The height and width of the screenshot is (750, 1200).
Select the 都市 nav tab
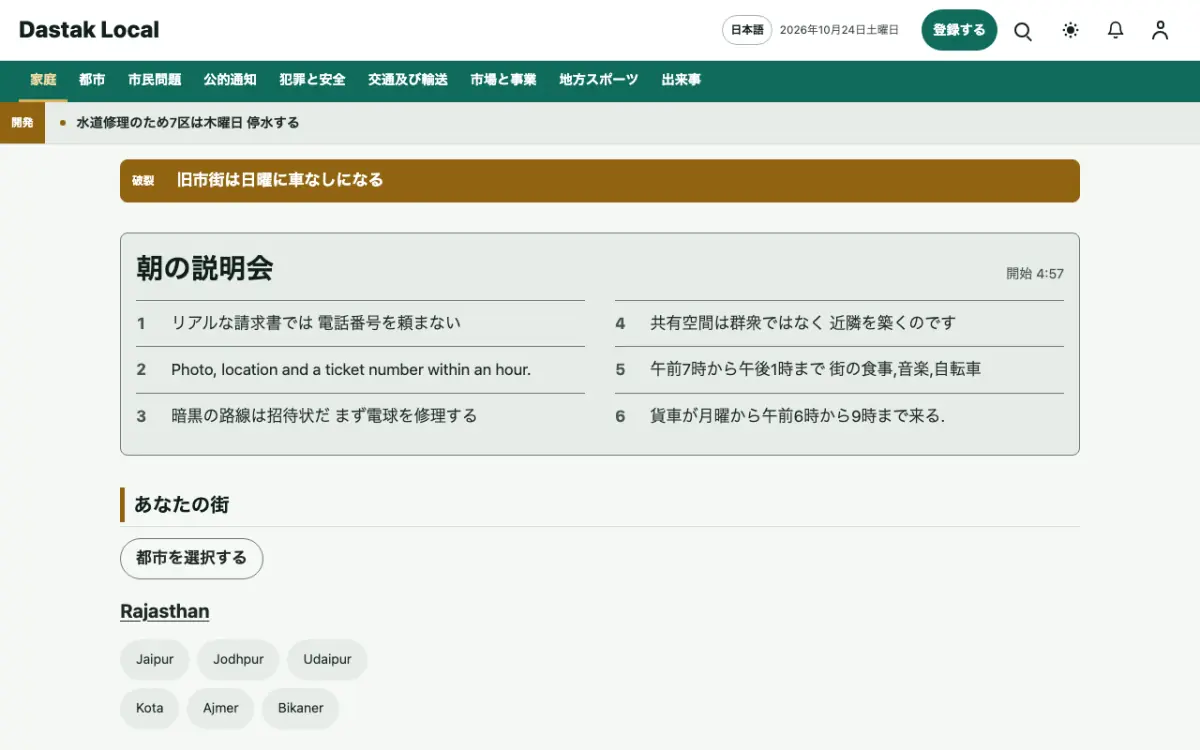pos(92,80)
